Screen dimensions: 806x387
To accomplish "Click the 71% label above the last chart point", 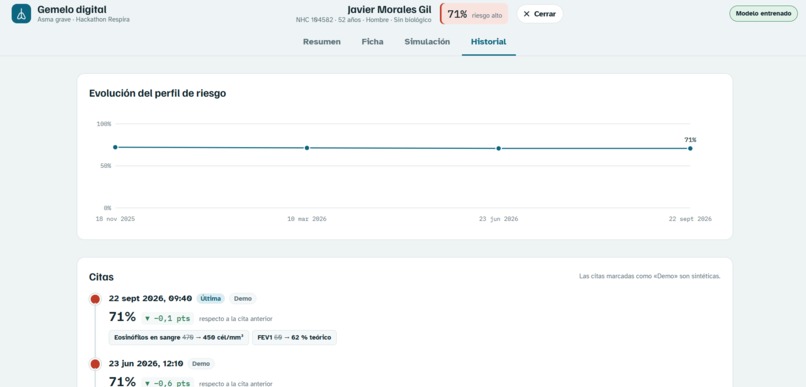I will tap(690, 140).
